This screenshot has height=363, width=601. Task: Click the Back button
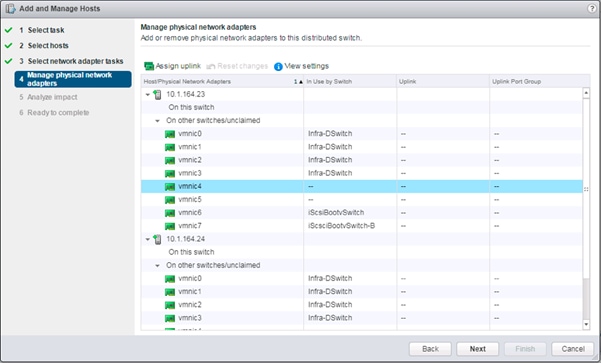(430, 349)
